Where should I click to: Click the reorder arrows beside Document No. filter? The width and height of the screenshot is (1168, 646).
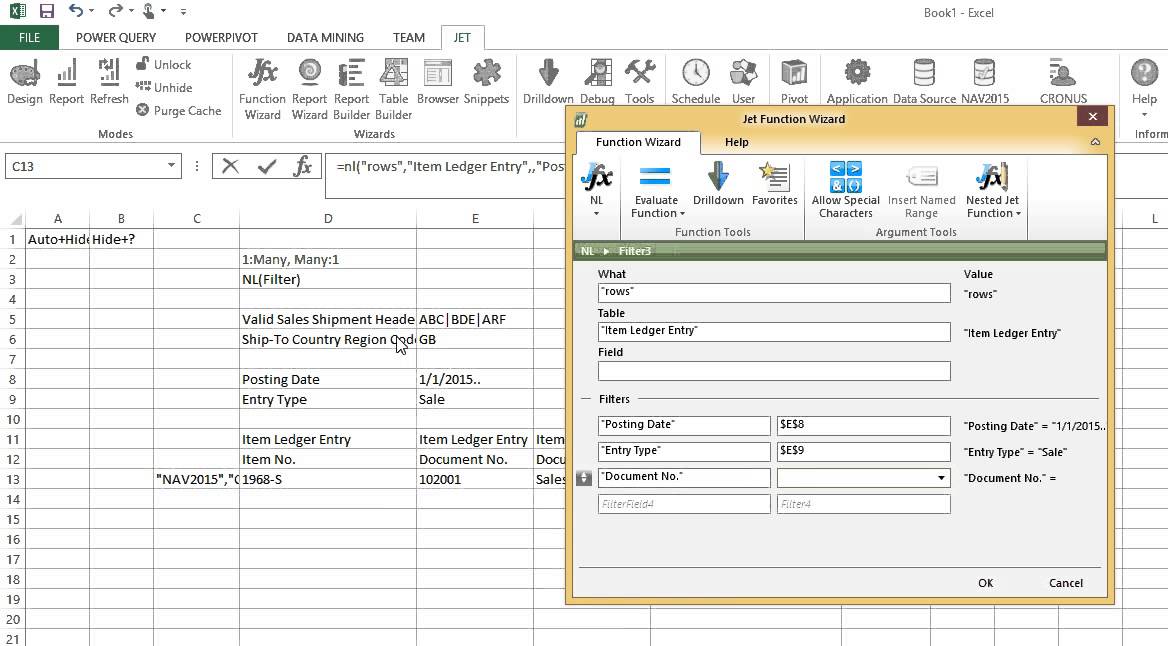click(584, 478)
